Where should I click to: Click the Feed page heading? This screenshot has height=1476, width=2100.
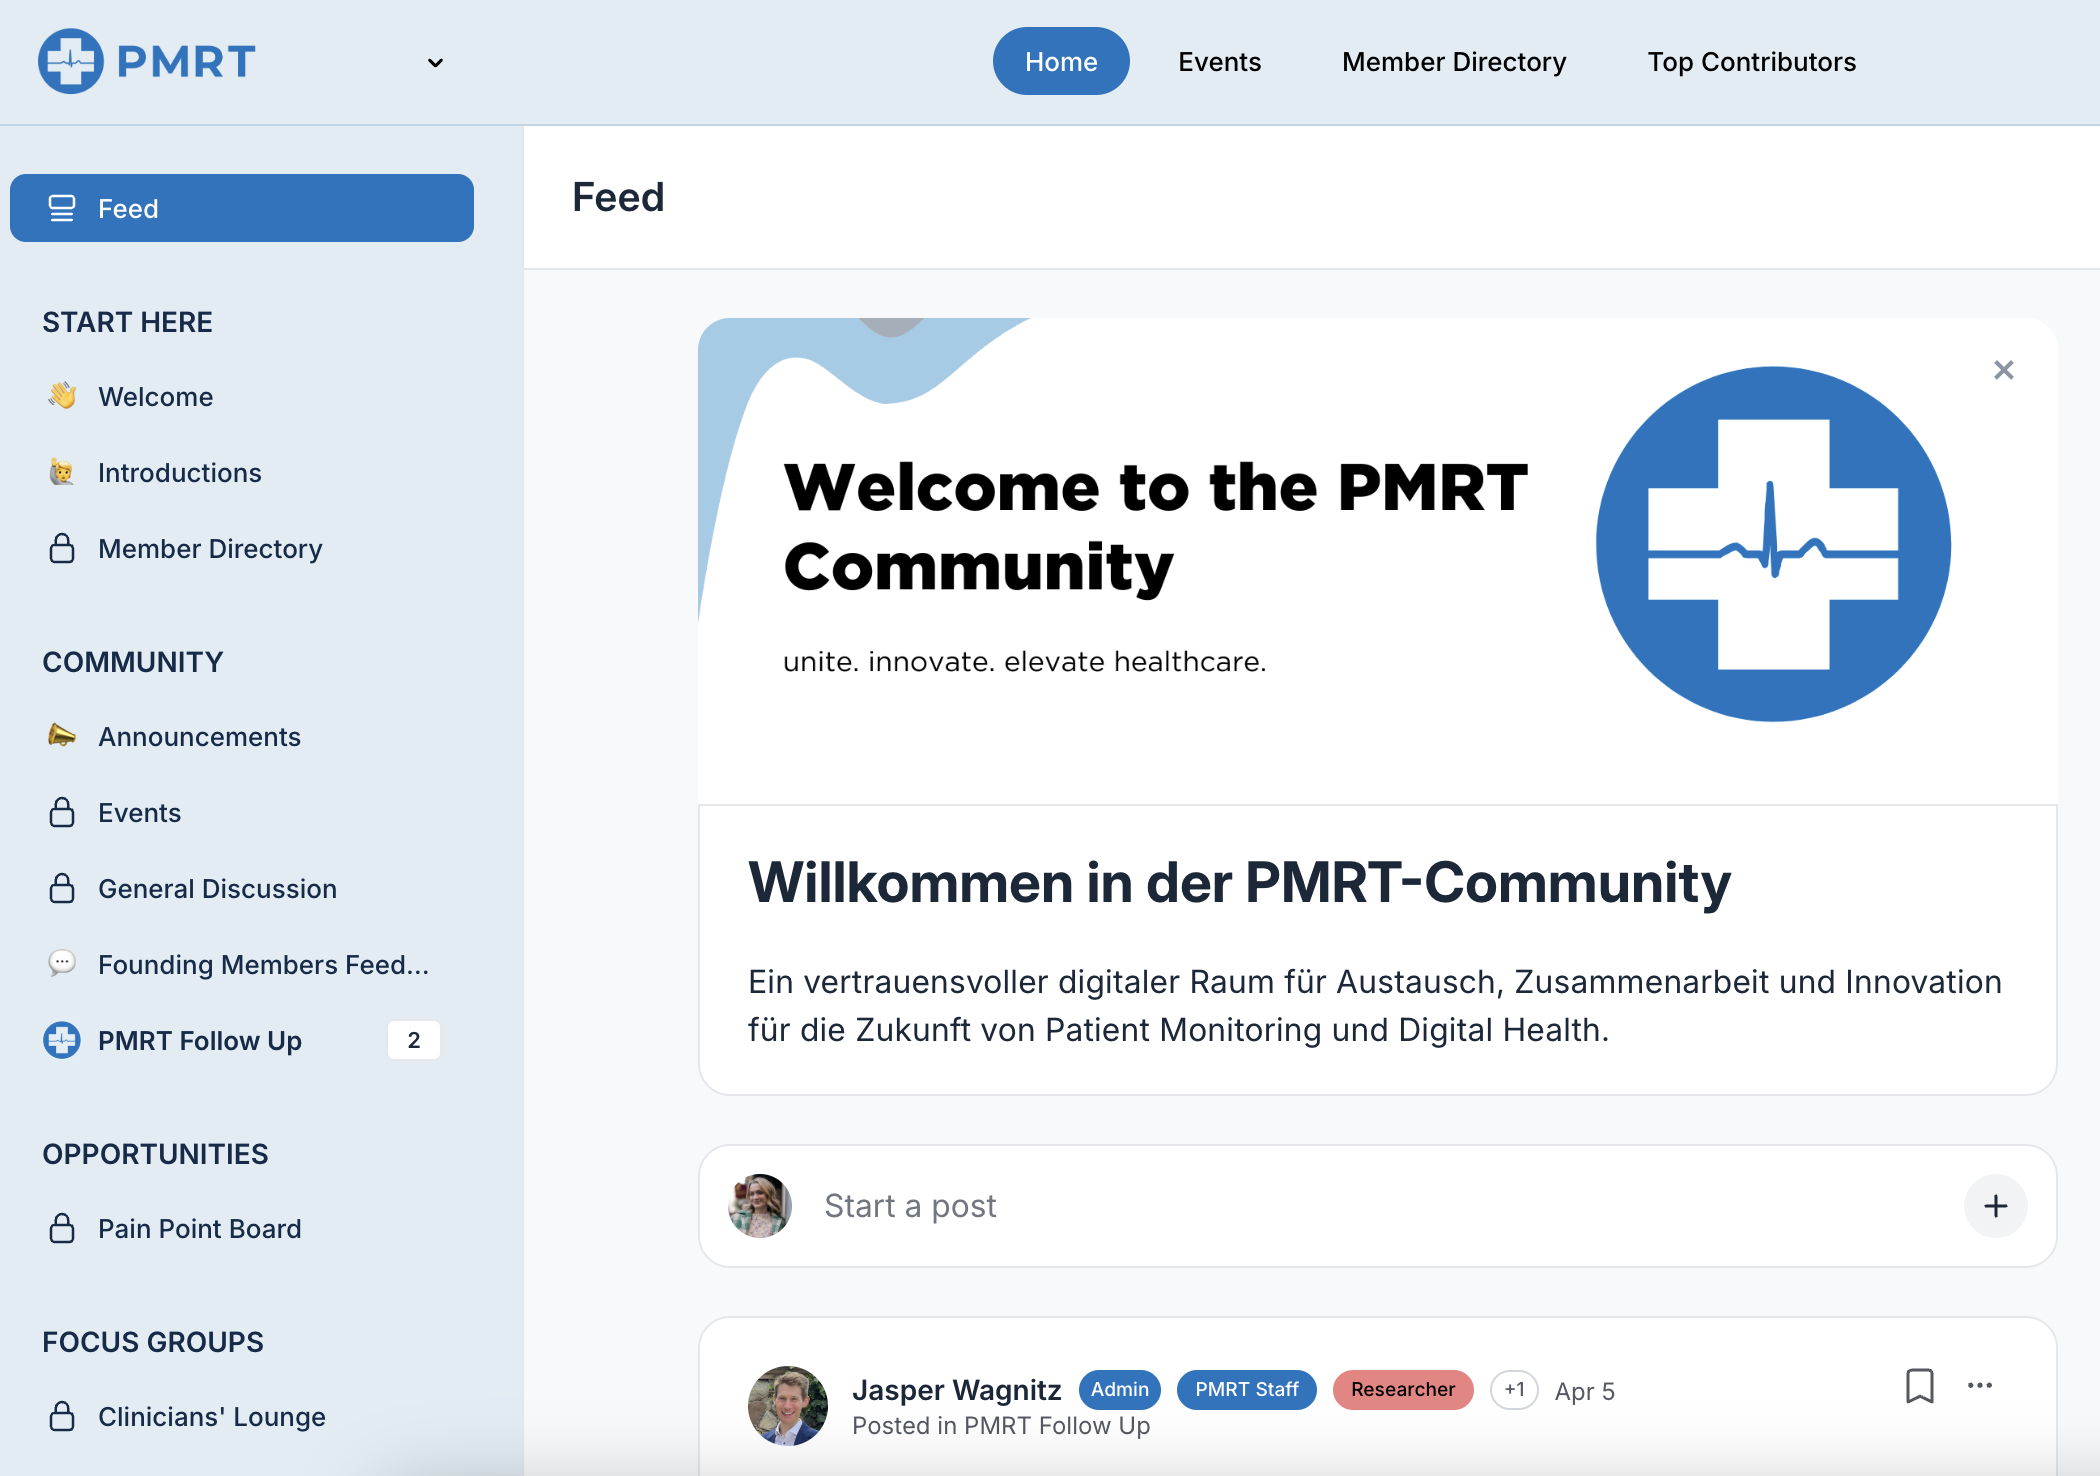coord(618,198)
